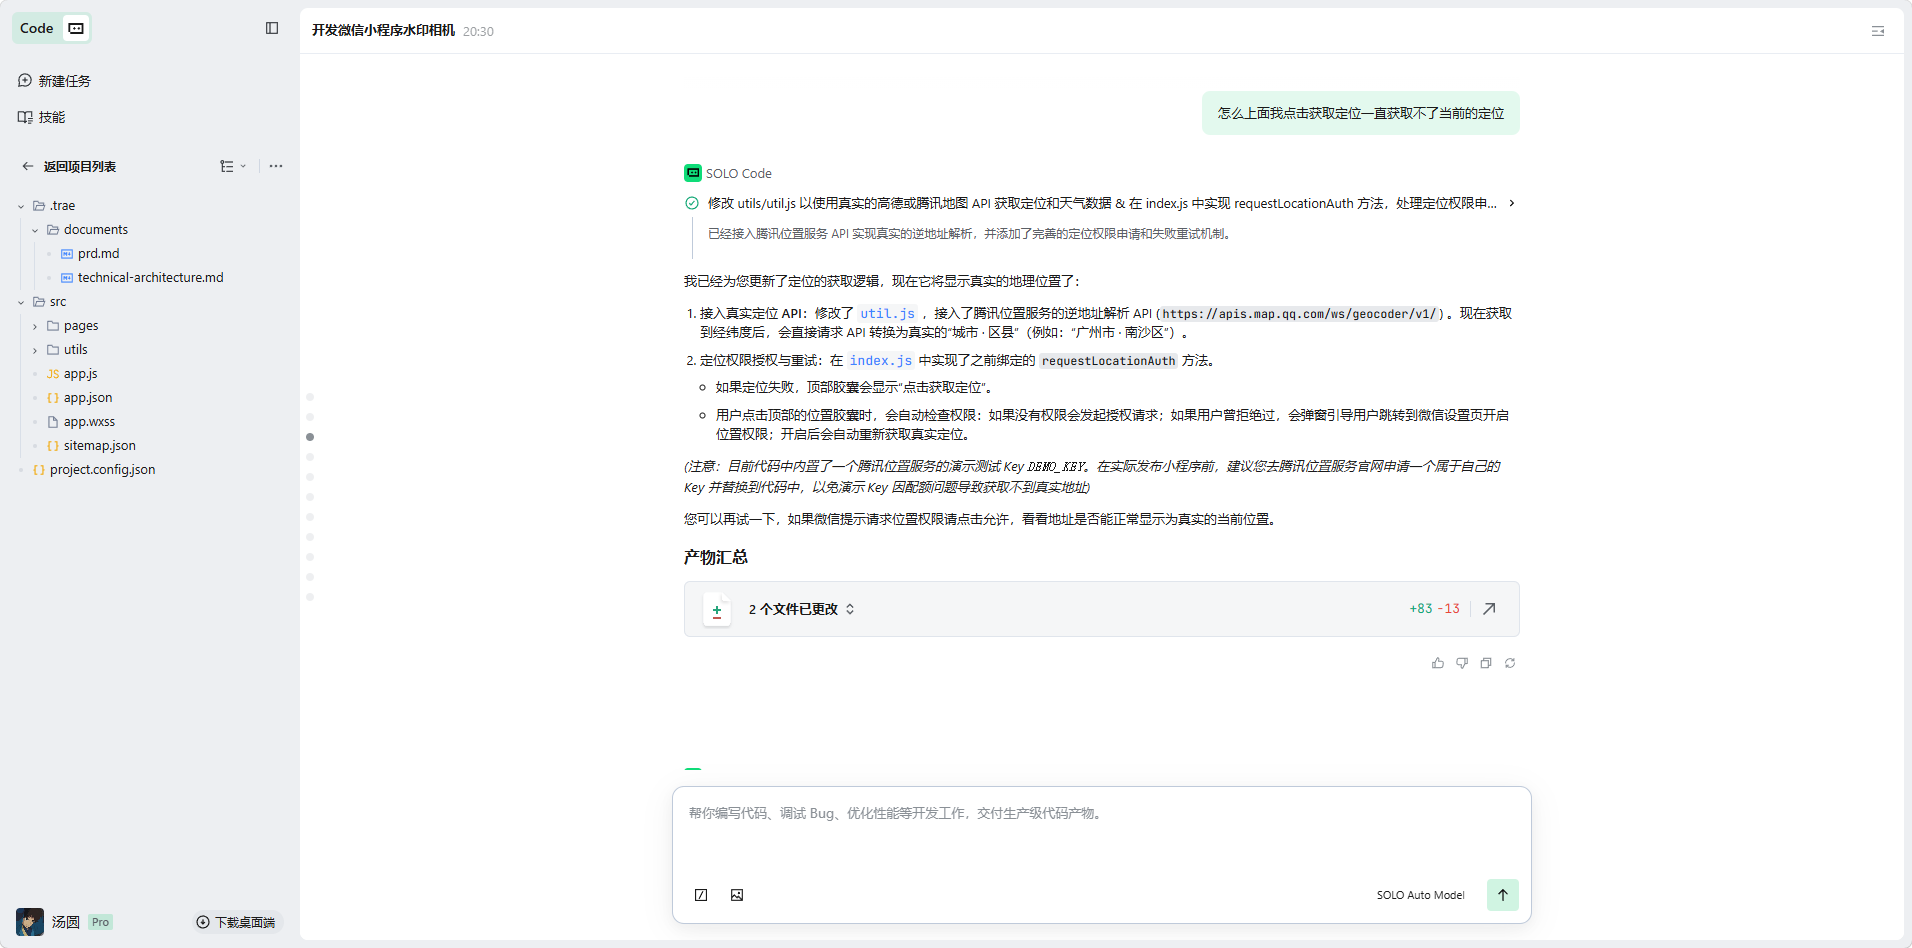Open the changed files diff arrow icon
1912x948 pixels.
[1489, 609]
